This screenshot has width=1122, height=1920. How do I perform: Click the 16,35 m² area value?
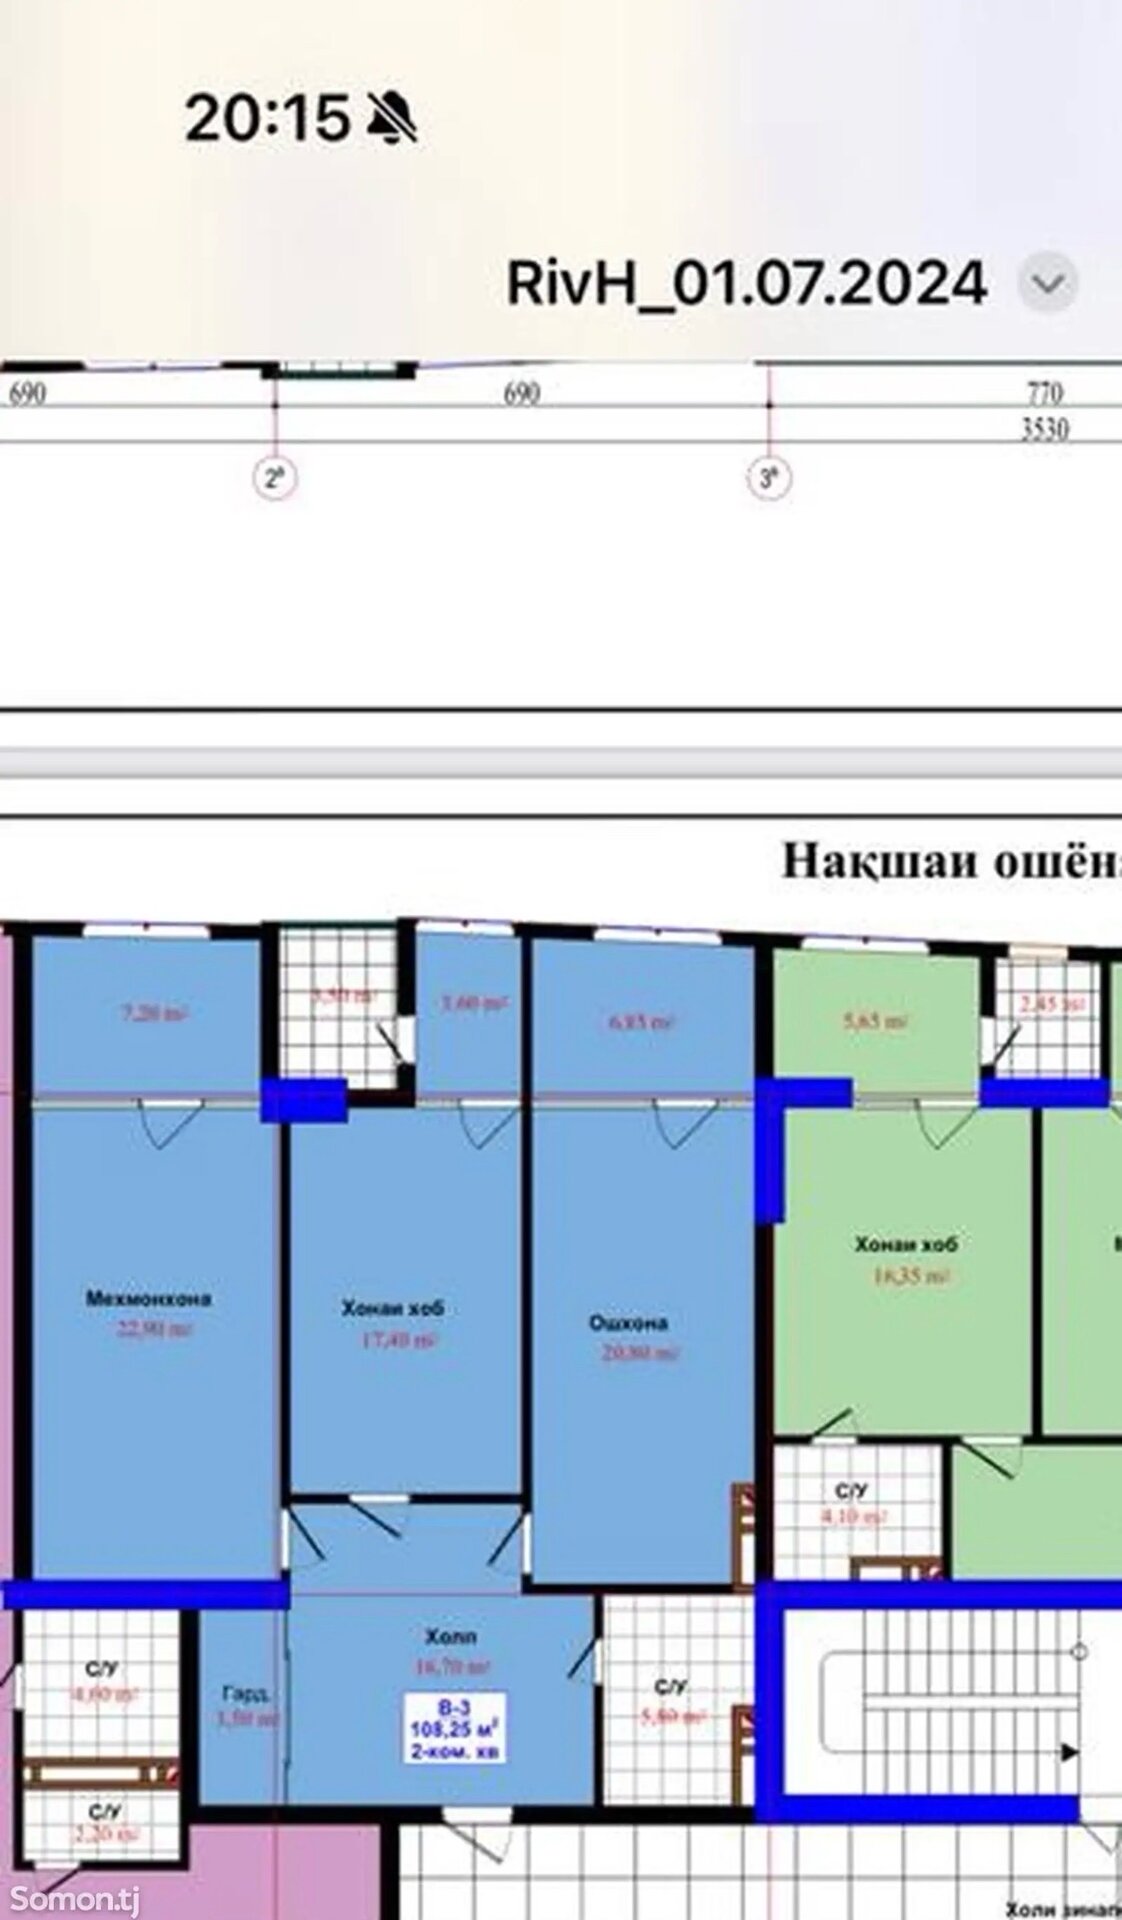pyautogui.click(x=909, y=1276)
